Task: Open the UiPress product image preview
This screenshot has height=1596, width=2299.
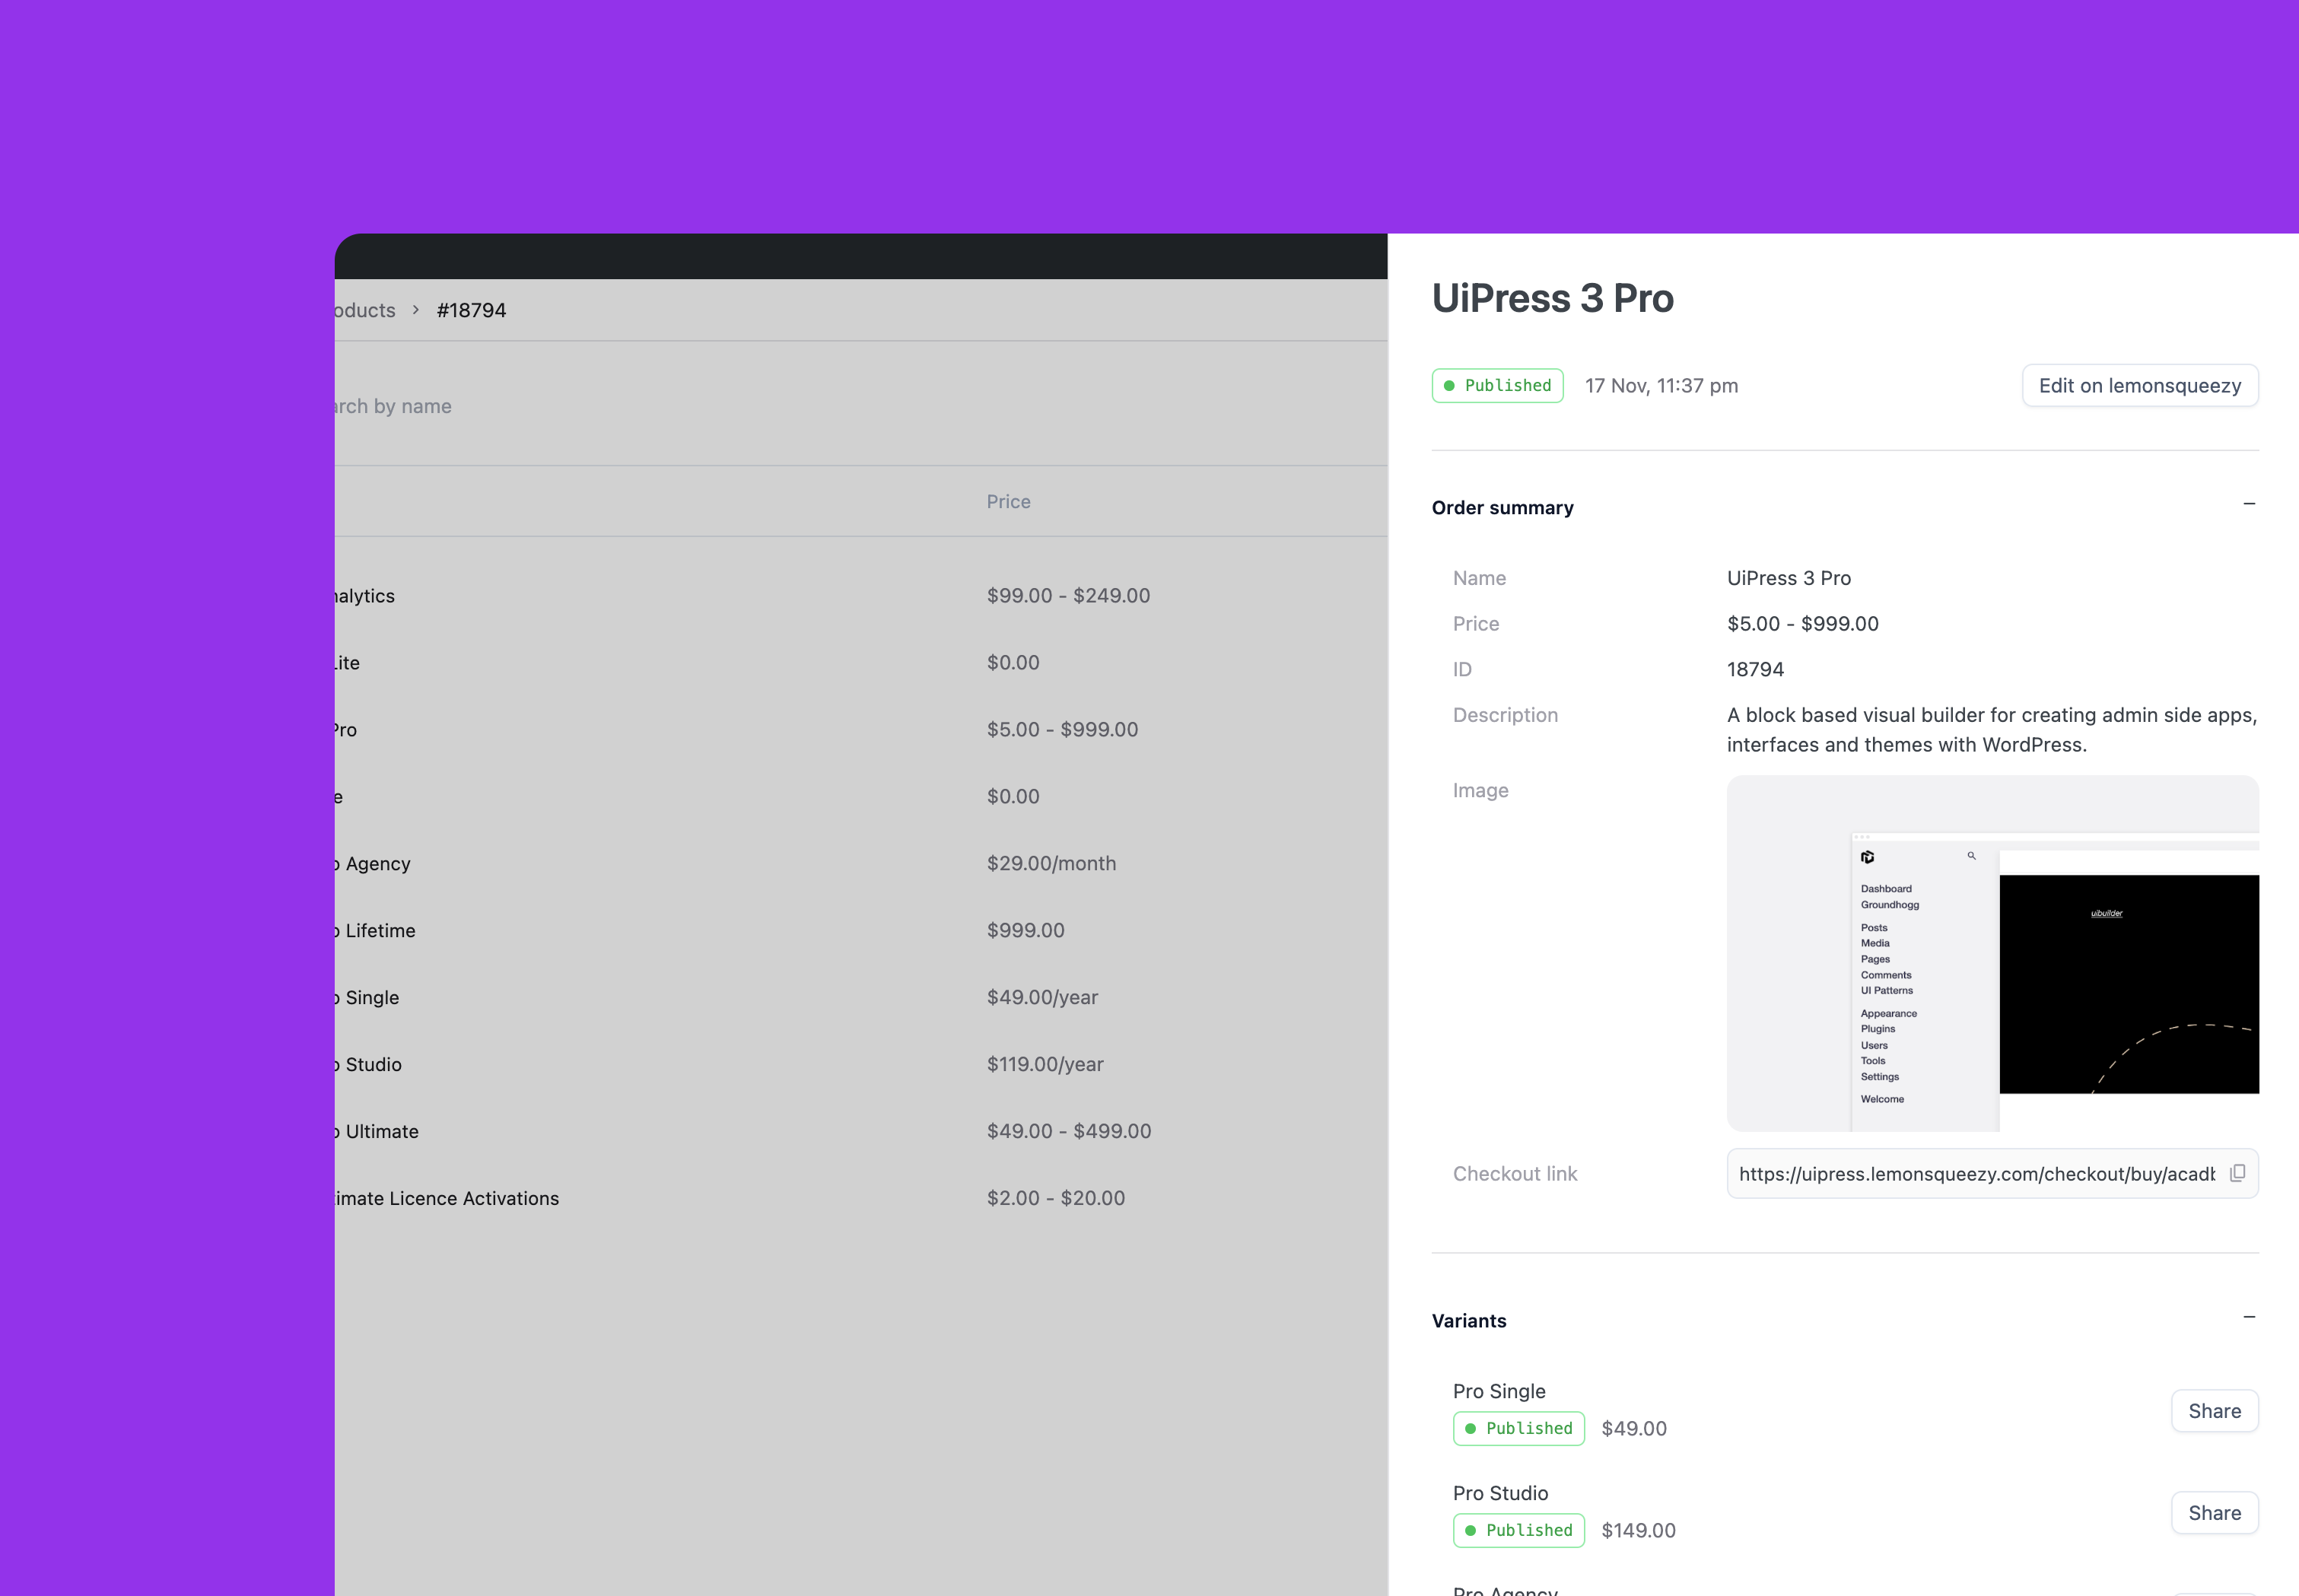Action: tap(1992, 953)
